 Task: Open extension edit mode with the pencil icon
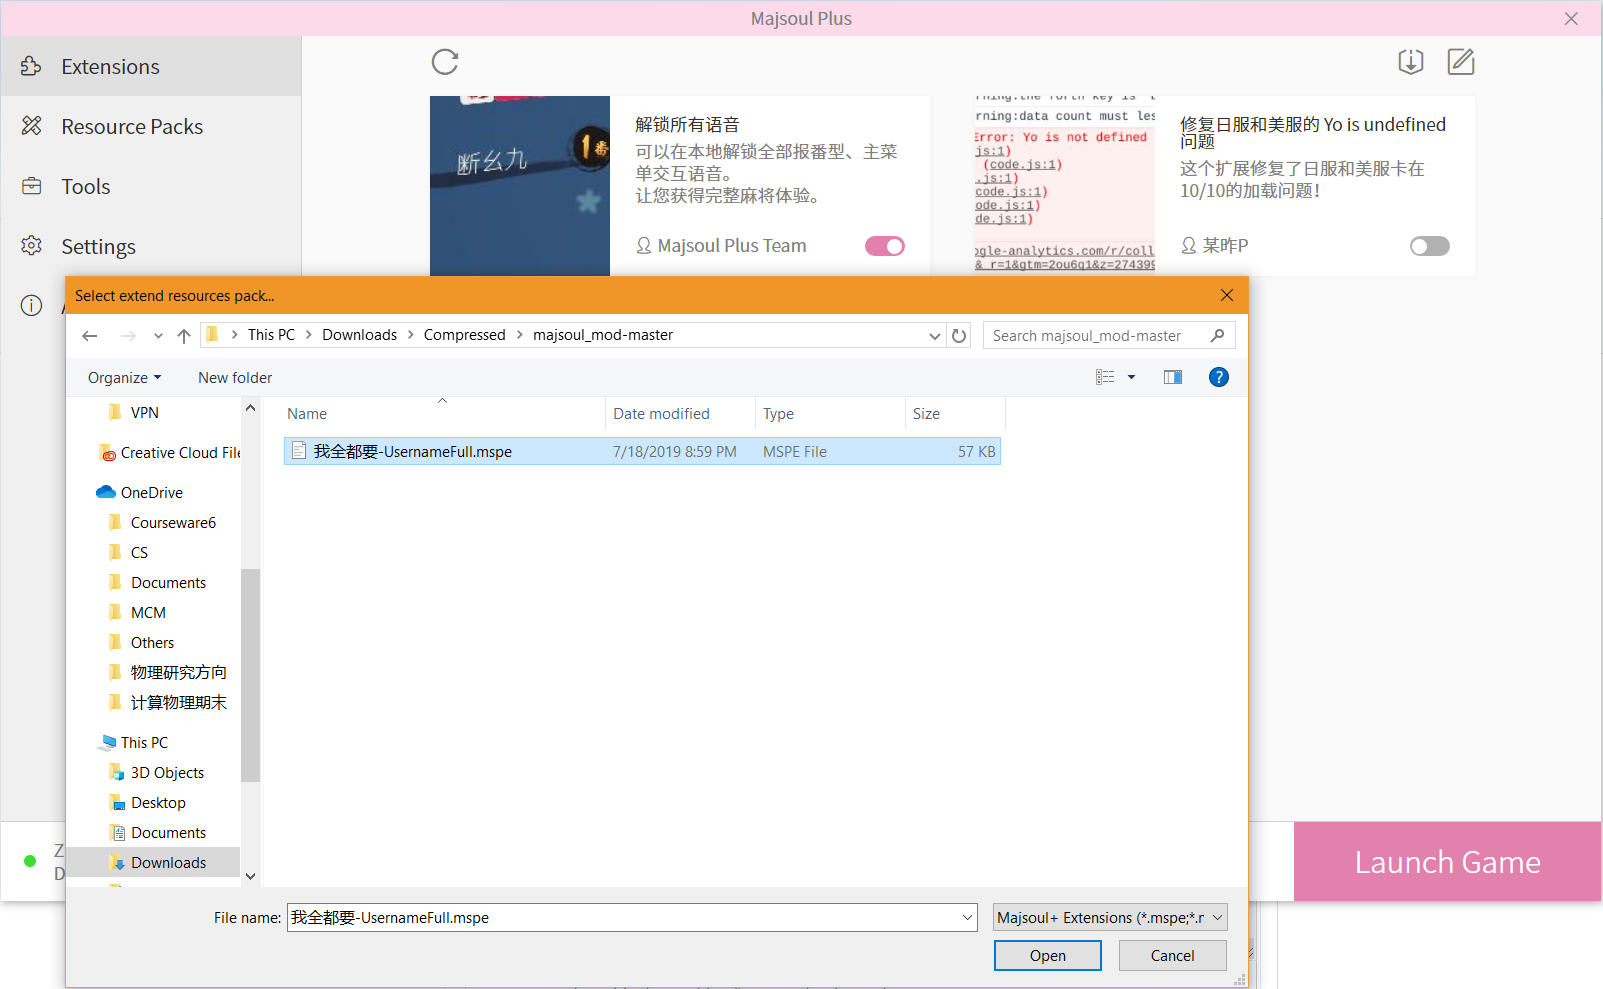pos(1460,61)
